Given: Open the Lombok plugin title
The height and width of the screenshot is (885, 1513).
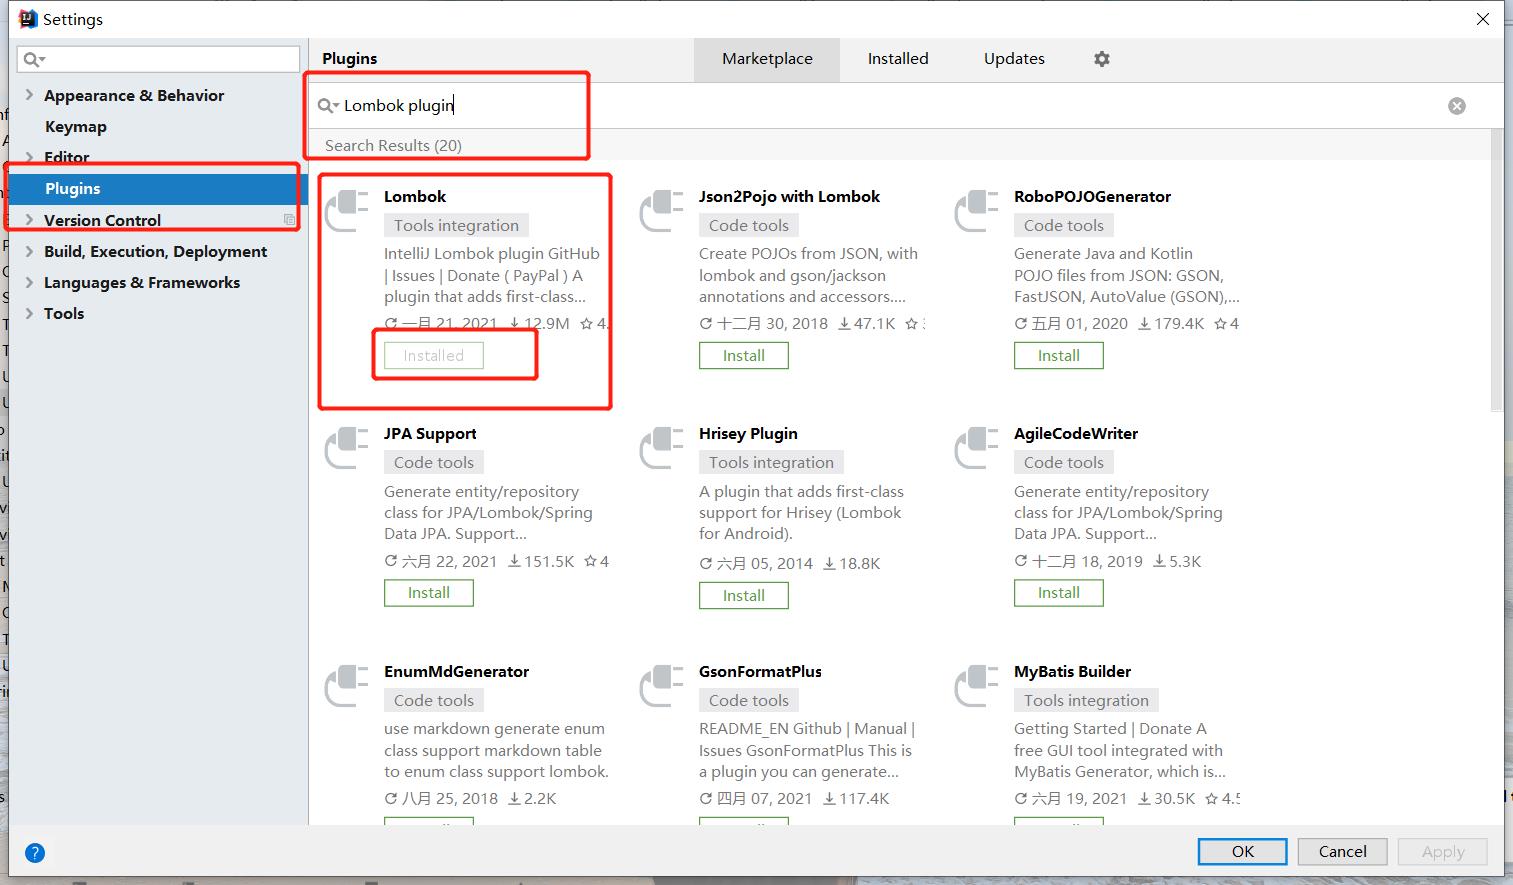Looking at the screenshot, I should pyautogui.click(x=415, y=196).
